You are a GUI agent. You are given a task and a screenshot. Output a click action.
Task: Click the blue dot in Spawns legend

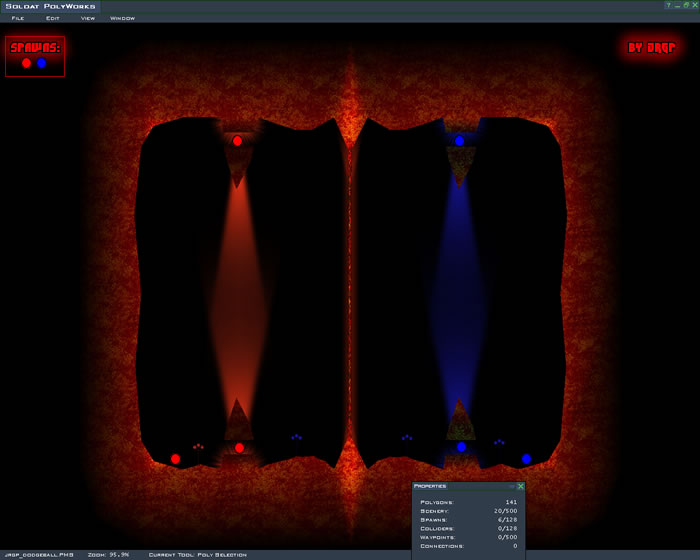point(41,63)
